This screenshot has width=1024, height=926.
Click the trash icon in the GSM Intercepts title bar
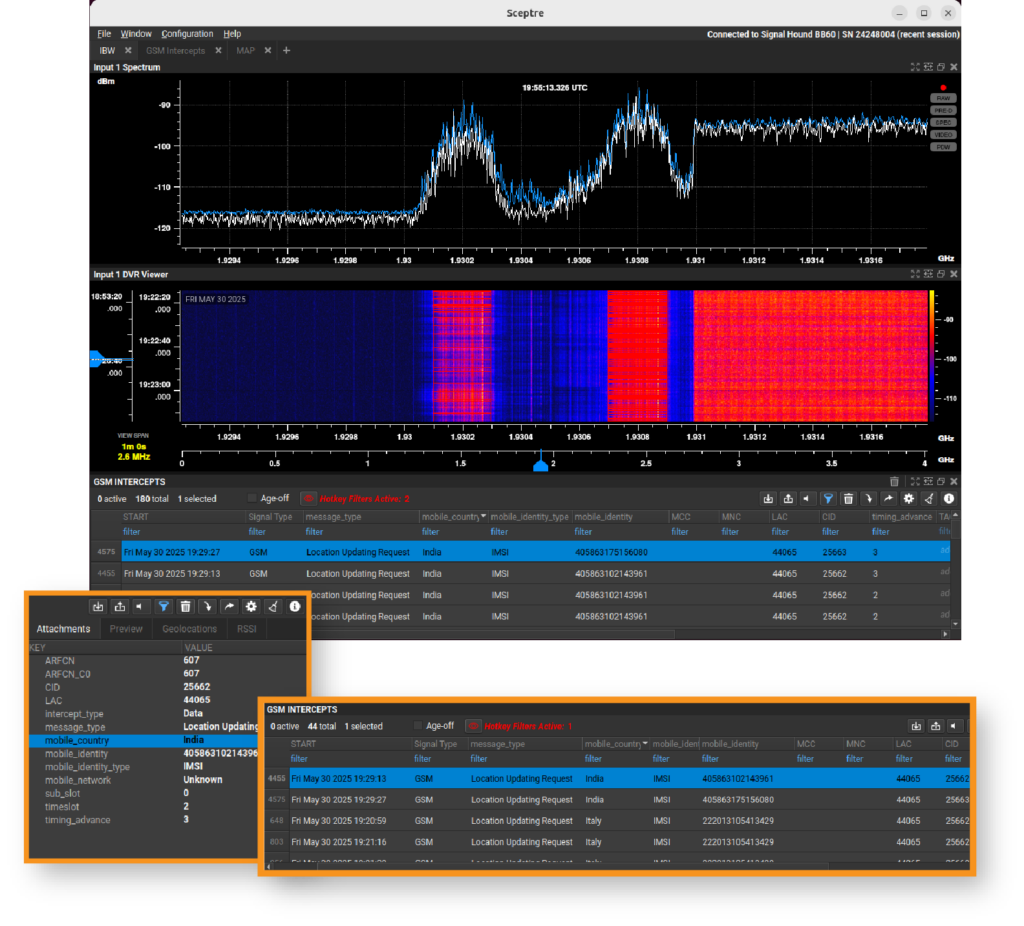894,481
